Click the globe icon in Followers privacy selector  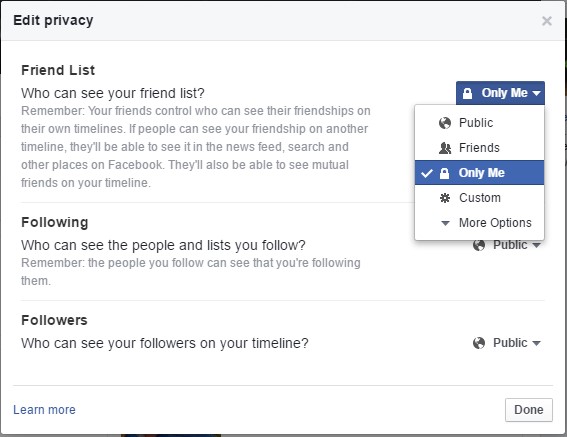point(479,343)
